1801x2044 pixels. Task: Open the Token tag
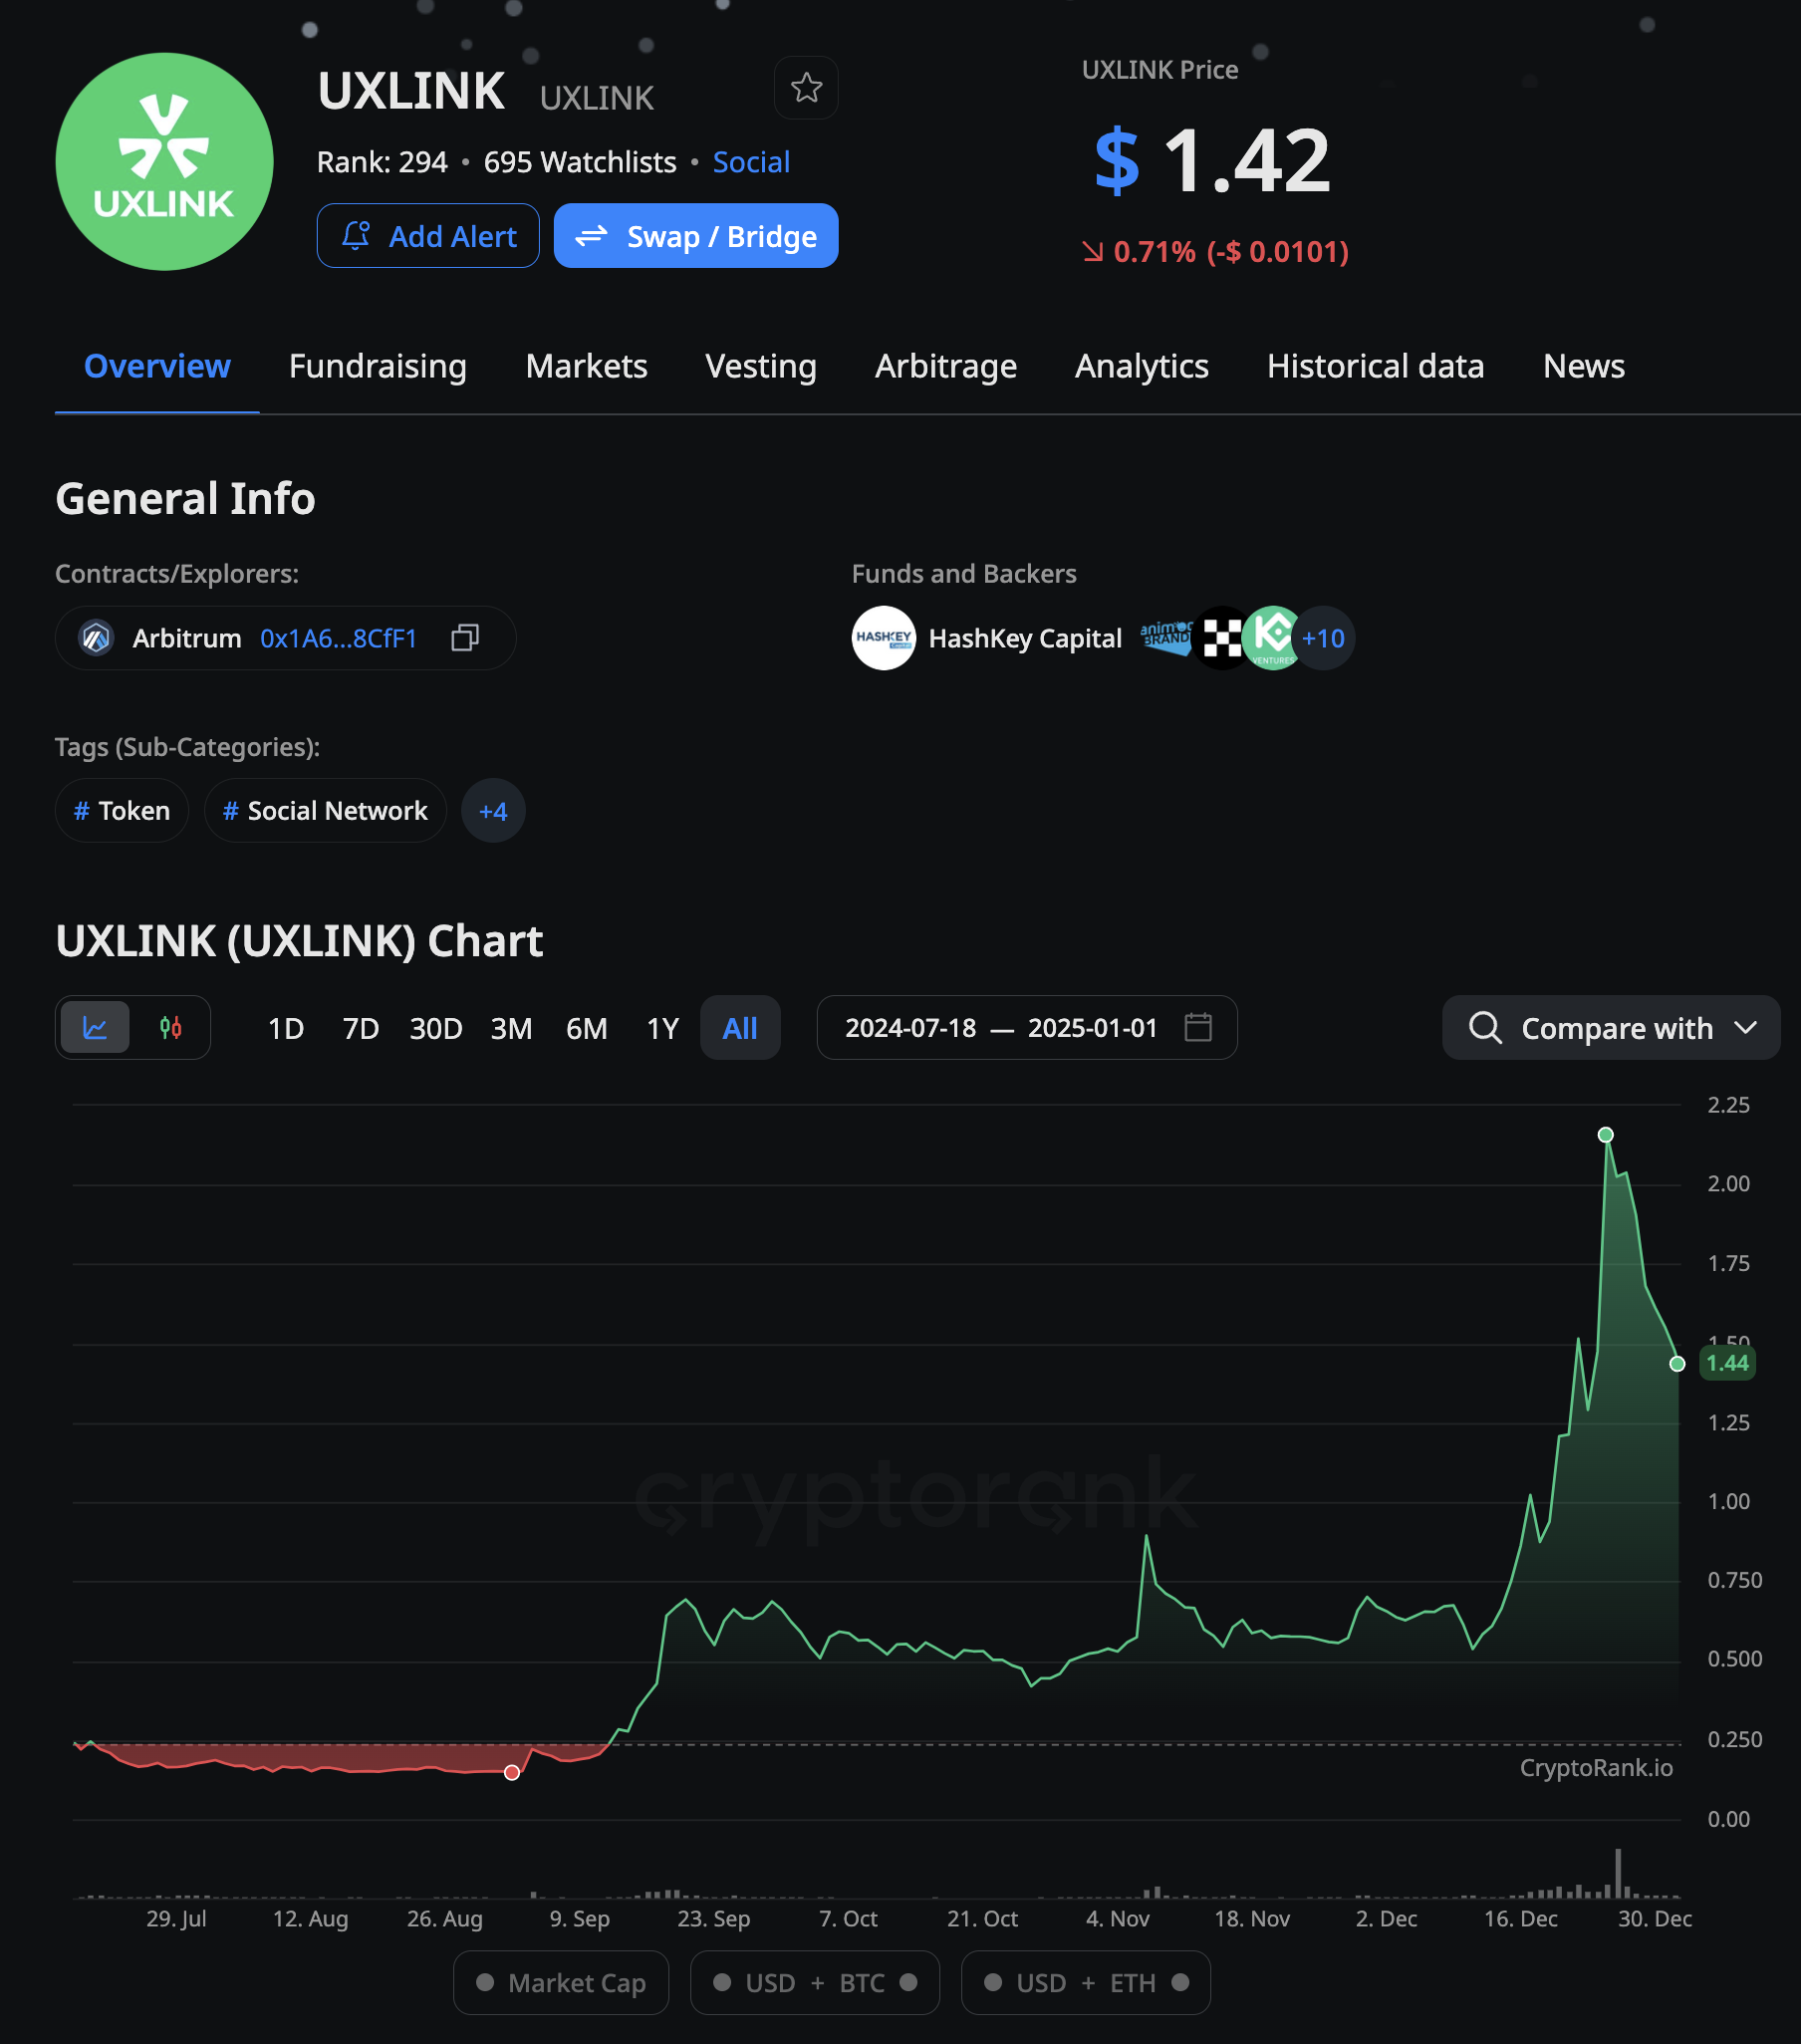click(122, 811)
